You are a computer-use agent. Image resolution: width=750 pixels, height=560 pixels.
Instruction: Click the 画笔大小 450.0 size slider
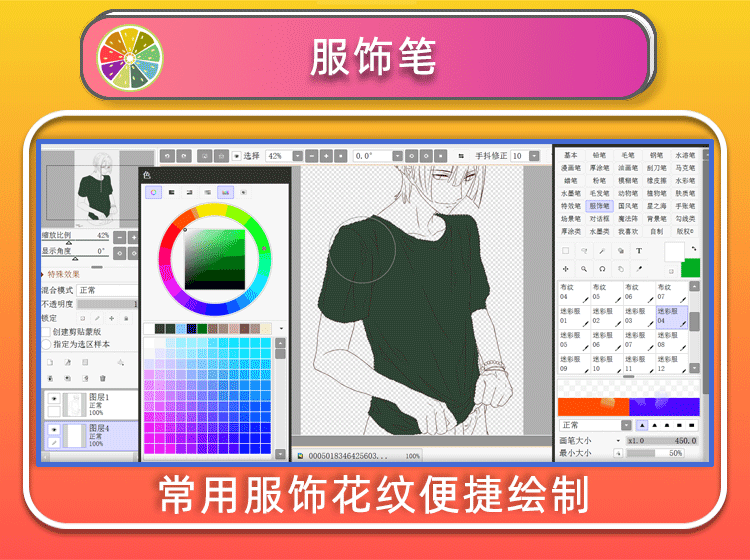coord(662,440)
